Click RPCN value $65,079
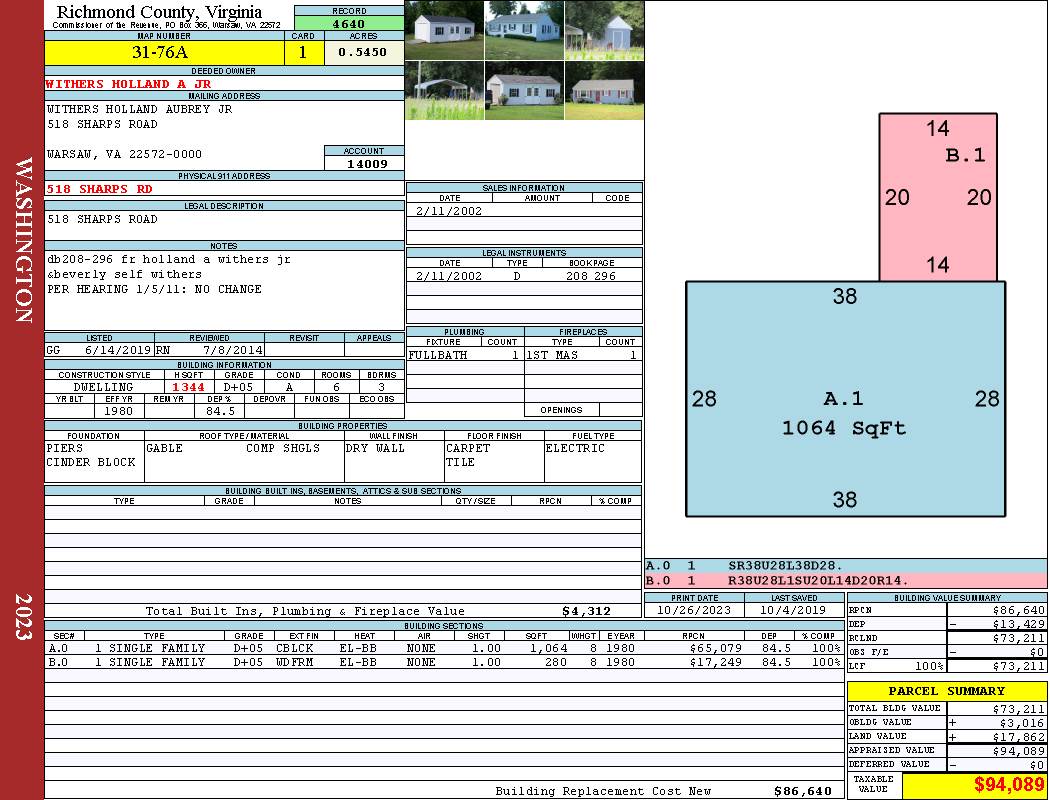Image resolution: width=1050 pixels, height=800 pixels. coord(716,648)
